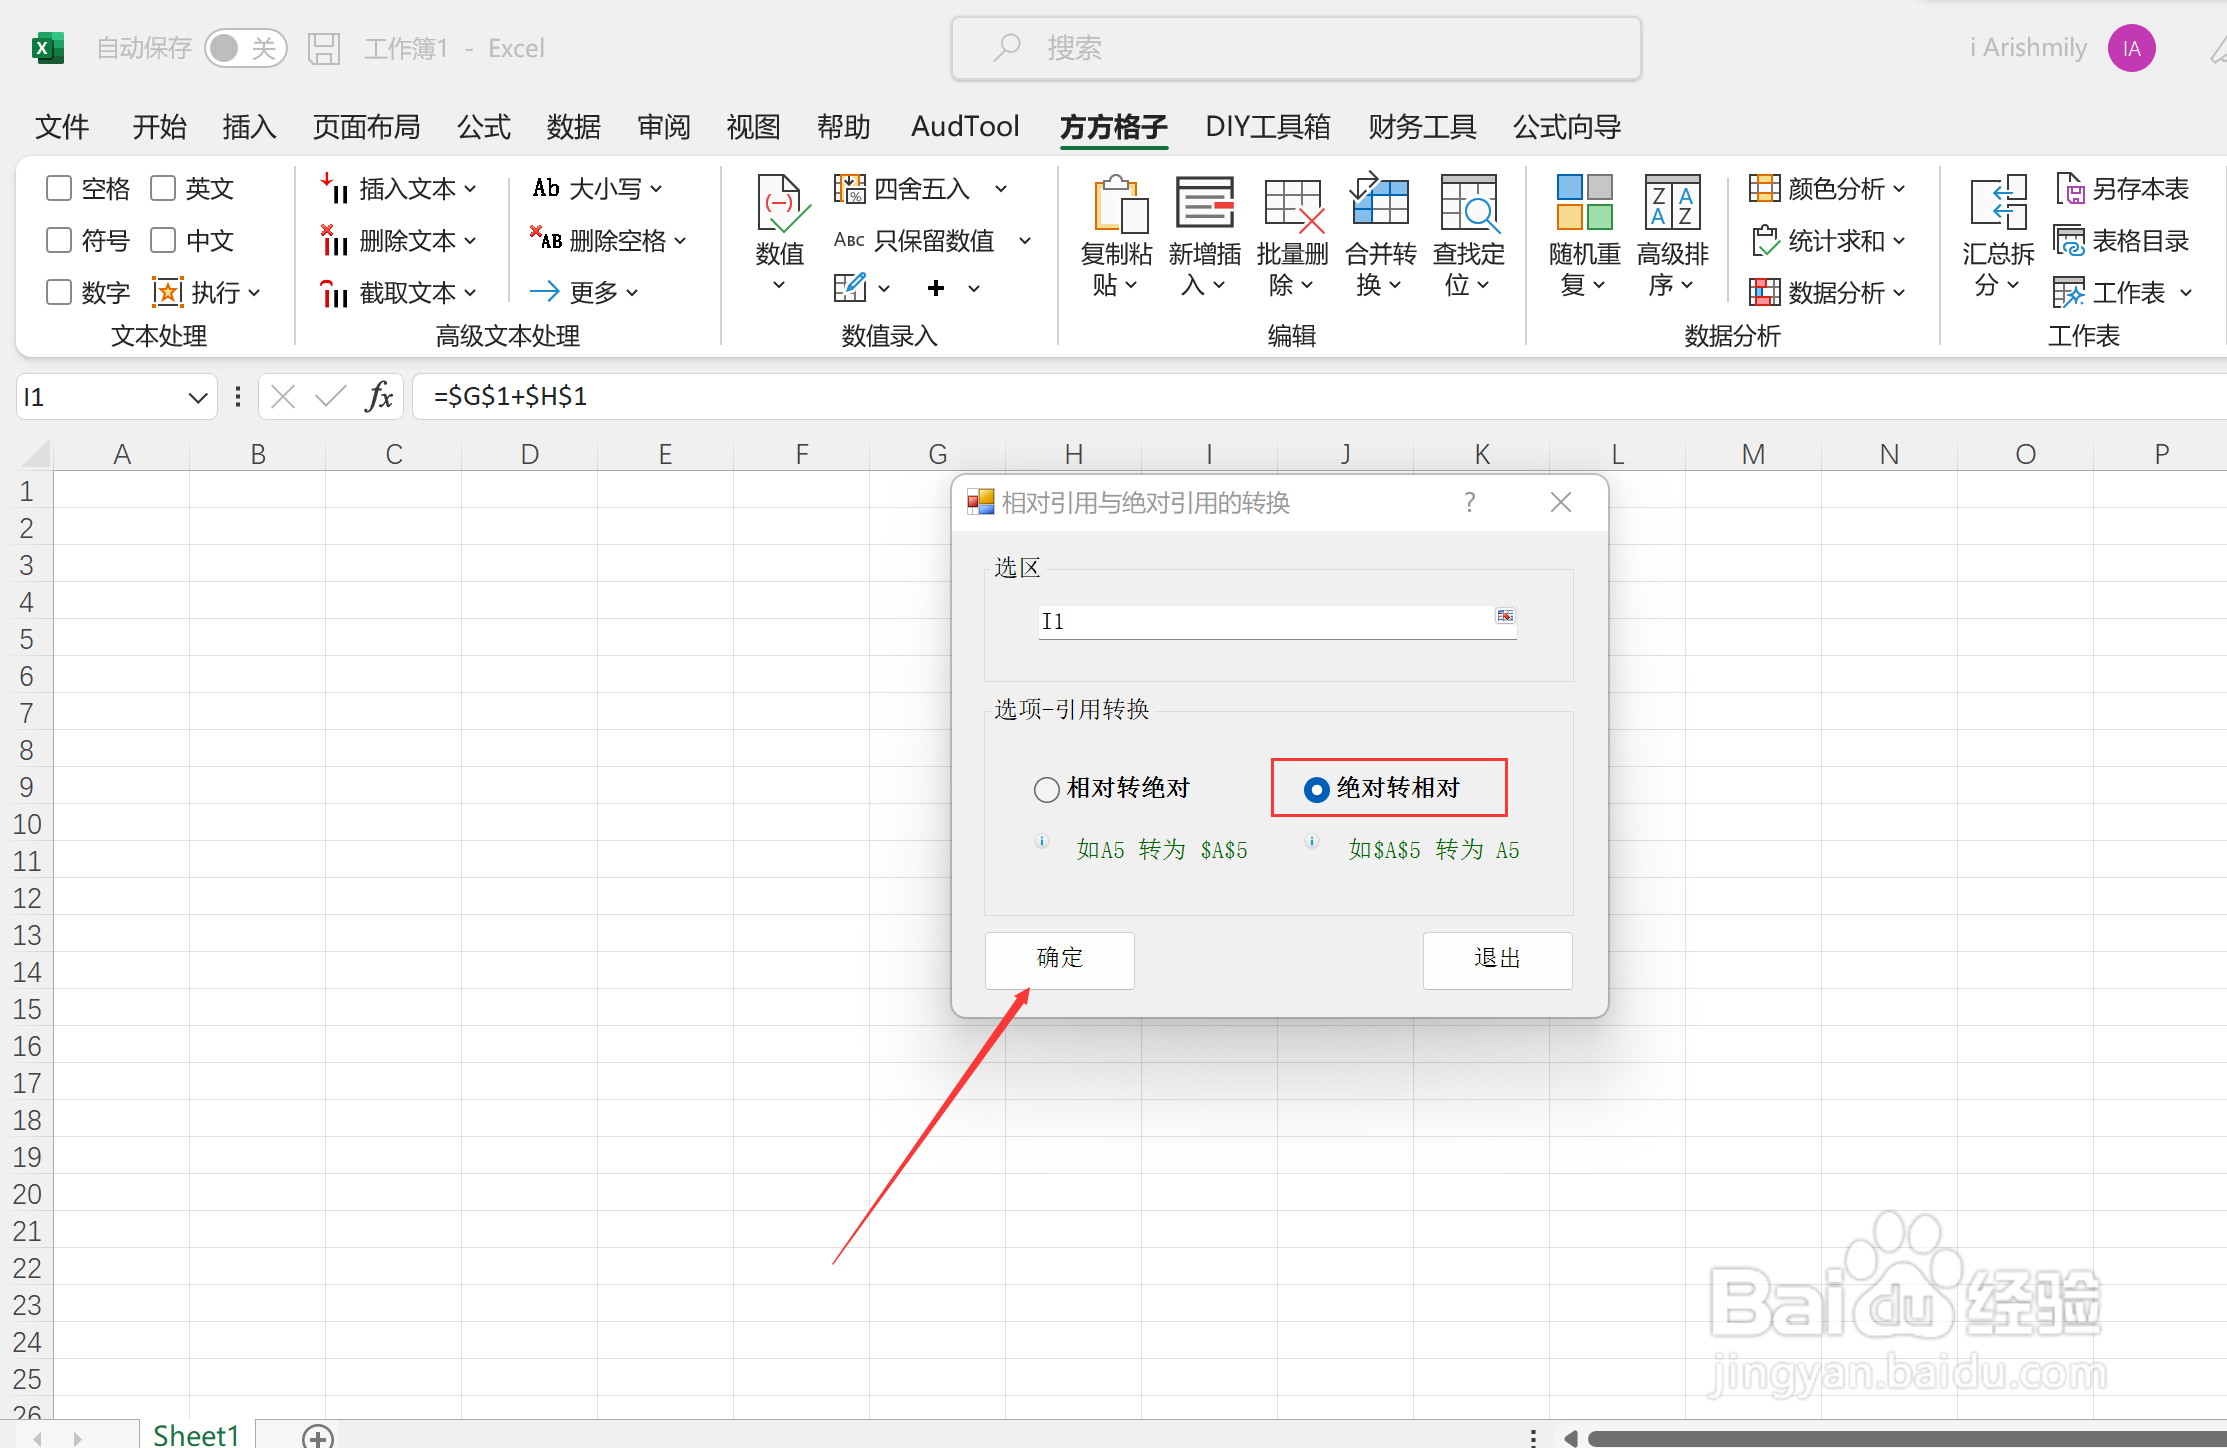Expand the 插入文本 dropdown
This screenshot has width=2227, height=1448.
point(470,188)
